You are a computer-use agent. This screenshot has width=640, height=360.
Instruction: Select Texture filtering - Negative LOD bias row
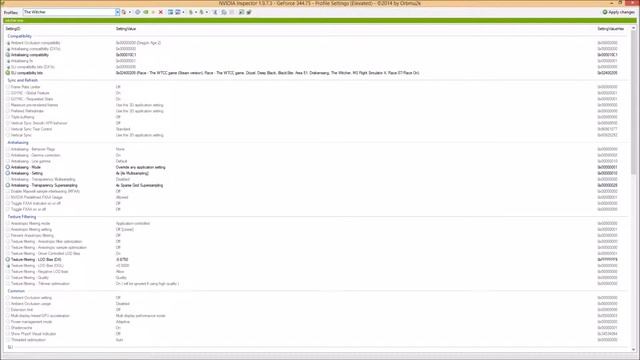tap(316, 271)
